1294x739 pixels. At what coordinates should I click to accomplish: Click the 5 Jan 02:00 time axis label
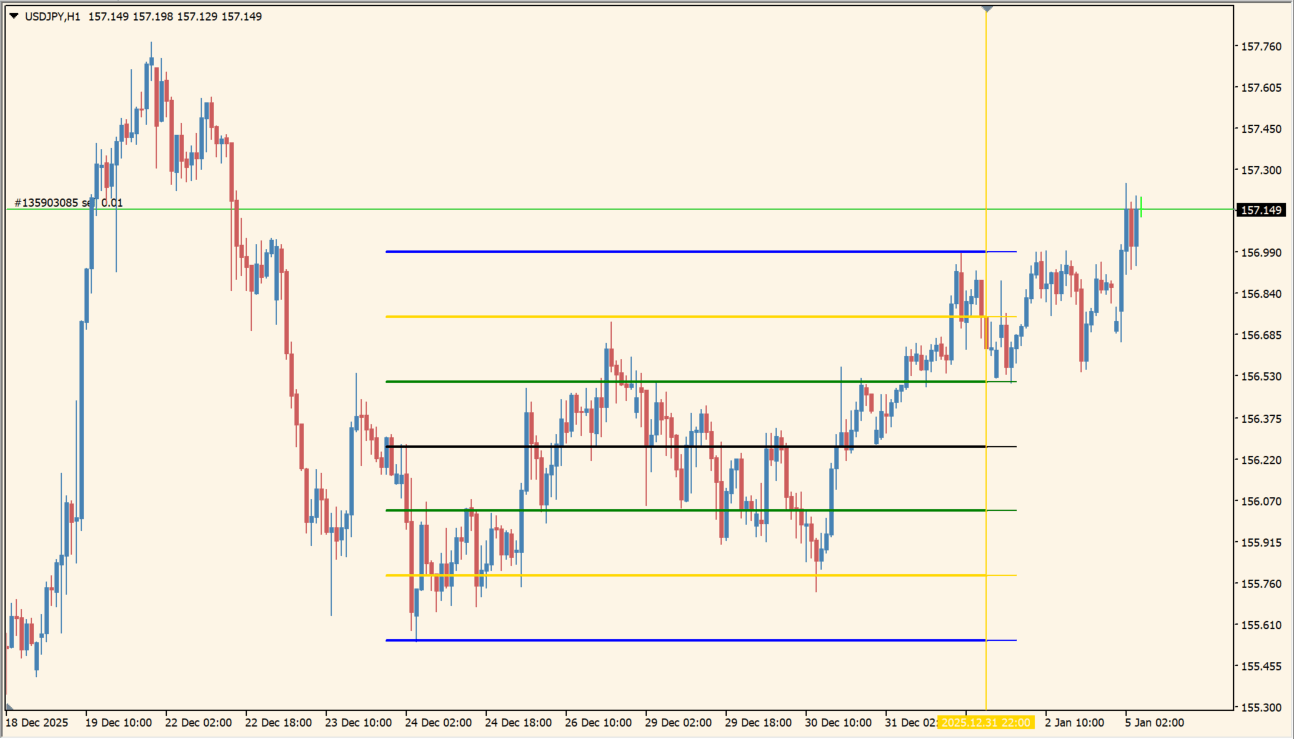1153,721
